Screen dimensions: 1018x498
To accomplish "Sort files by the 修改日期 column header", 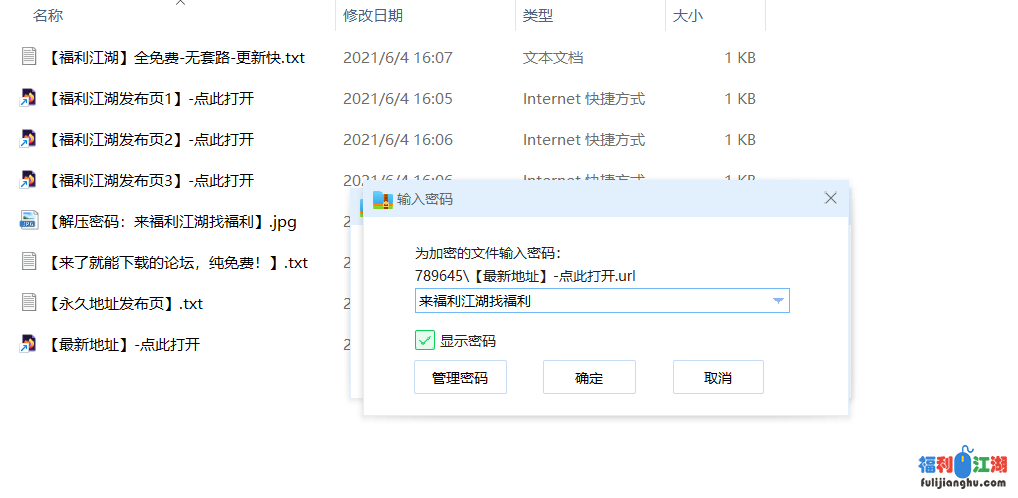I will tap(373, 16).
